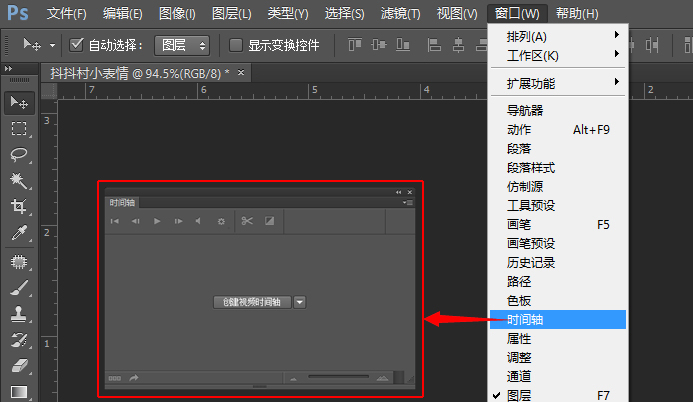The height and width of the screenshot is (402, 693).
Task: Open the 滤镜(T) menu
Action: (403, 14)
